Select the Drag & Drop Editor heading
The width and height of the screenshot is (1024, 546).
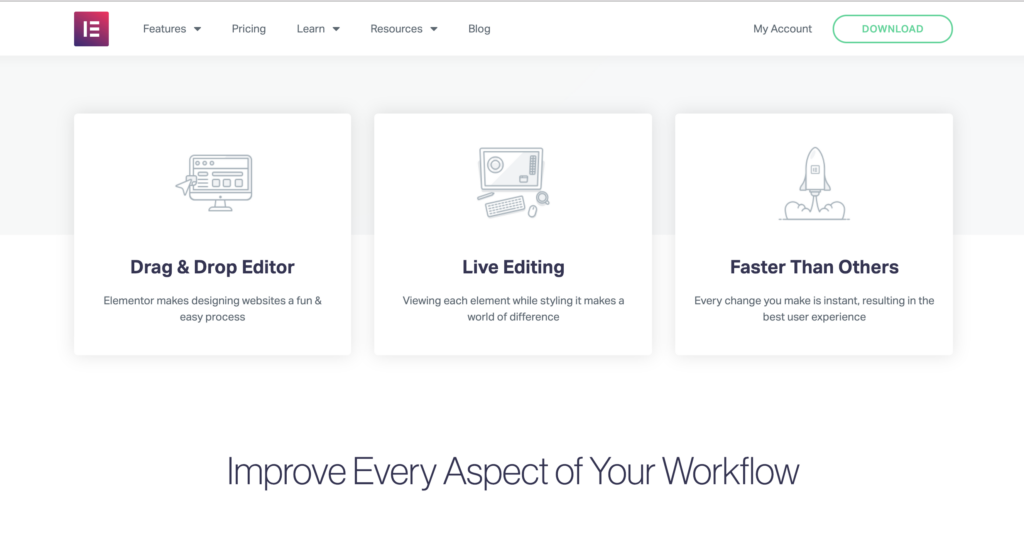212,267
